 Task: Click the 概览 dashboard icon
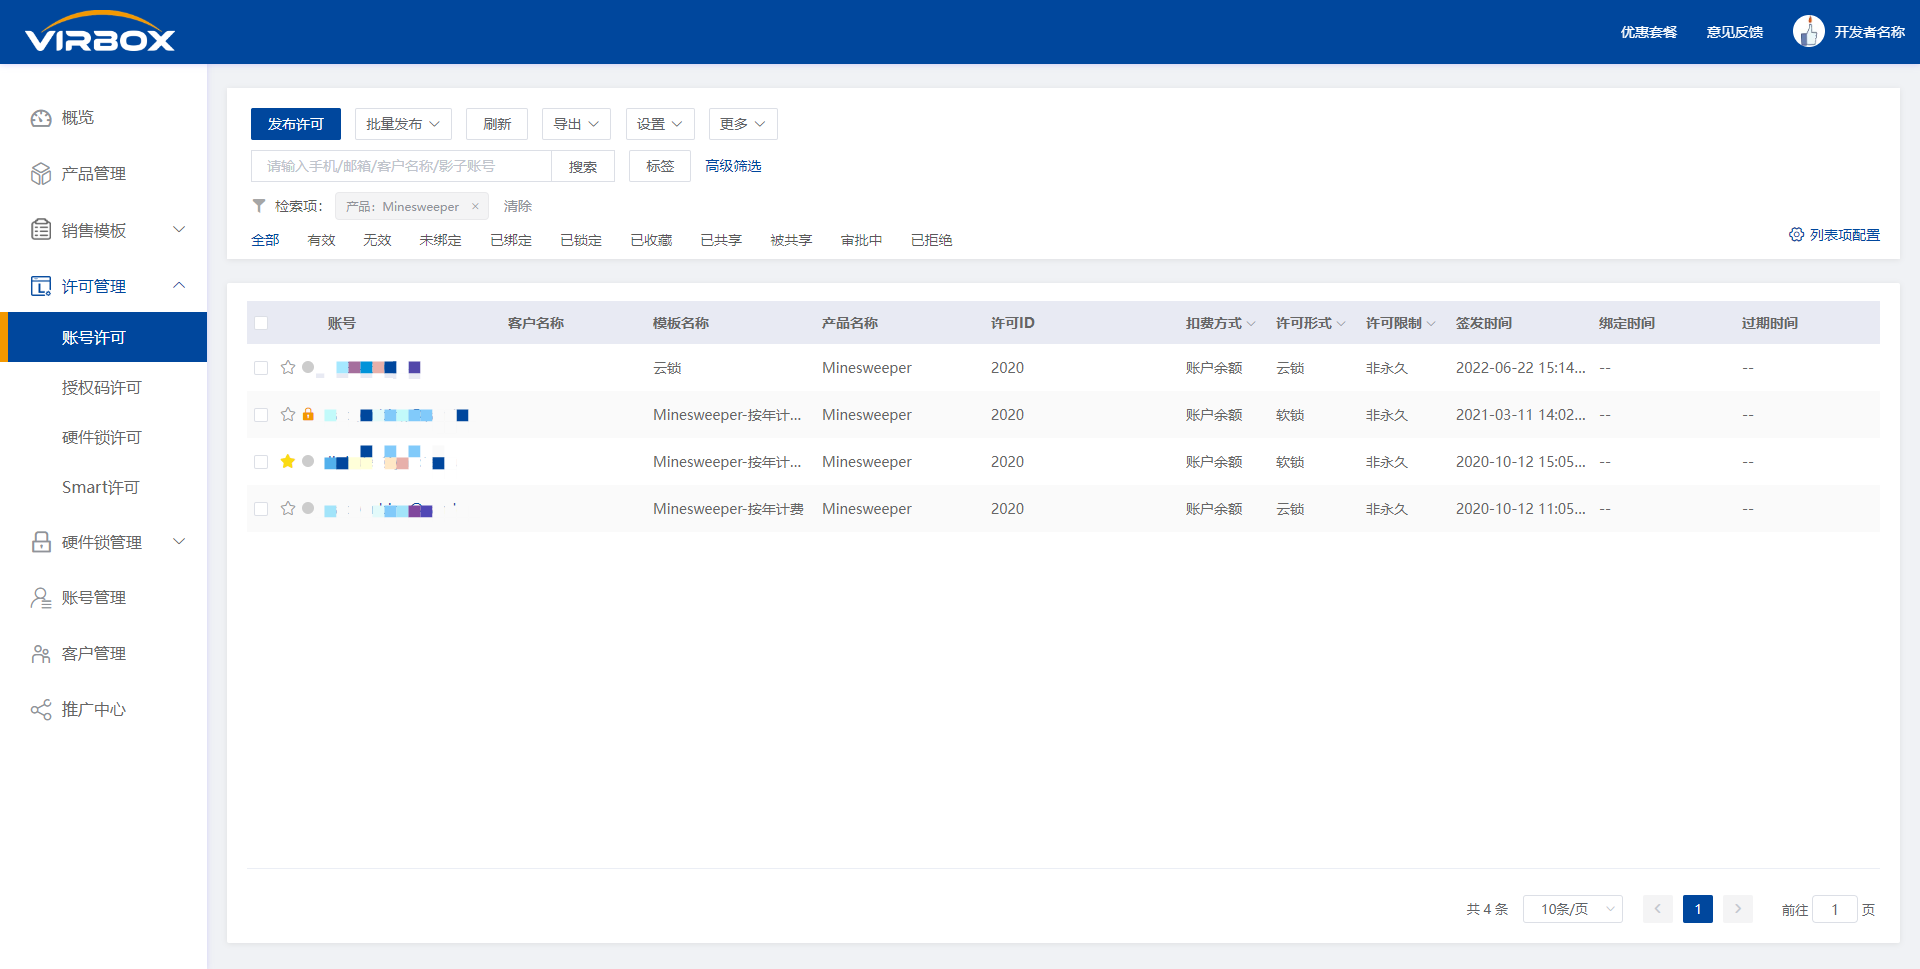pyautogui.click(x=41, y=118)
